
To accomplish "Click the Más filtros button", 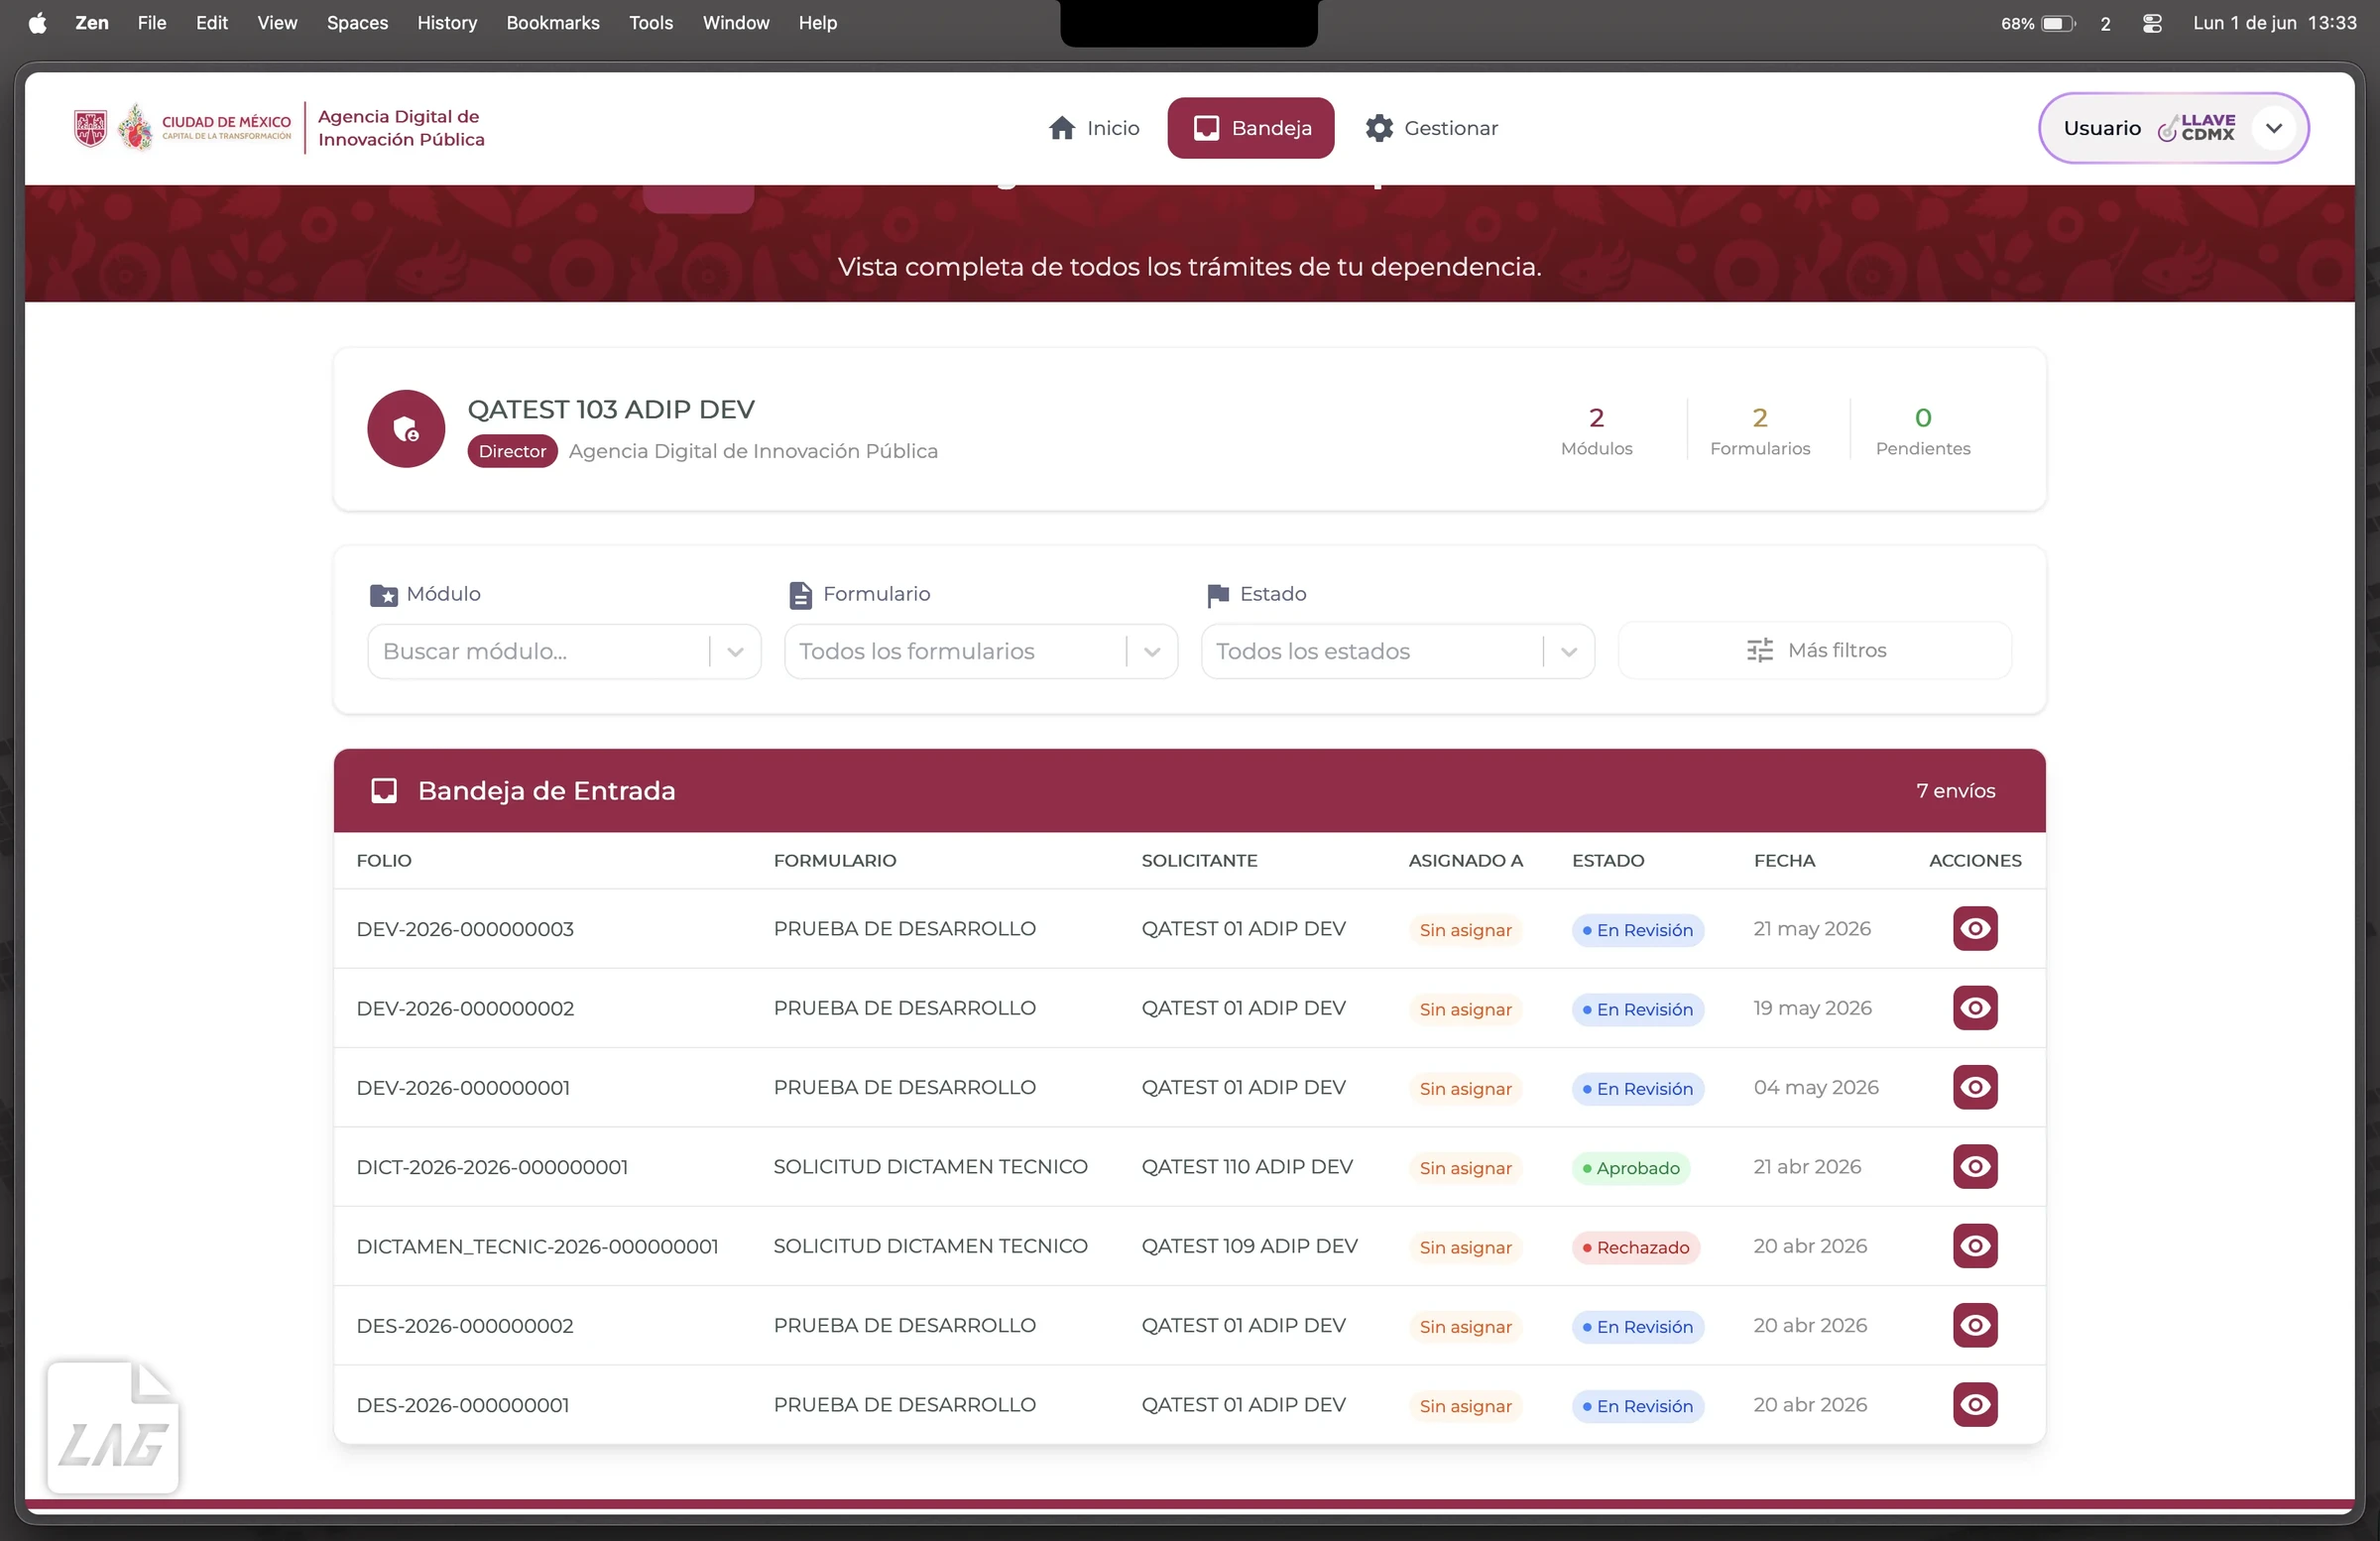I will tap(1814, 650).
